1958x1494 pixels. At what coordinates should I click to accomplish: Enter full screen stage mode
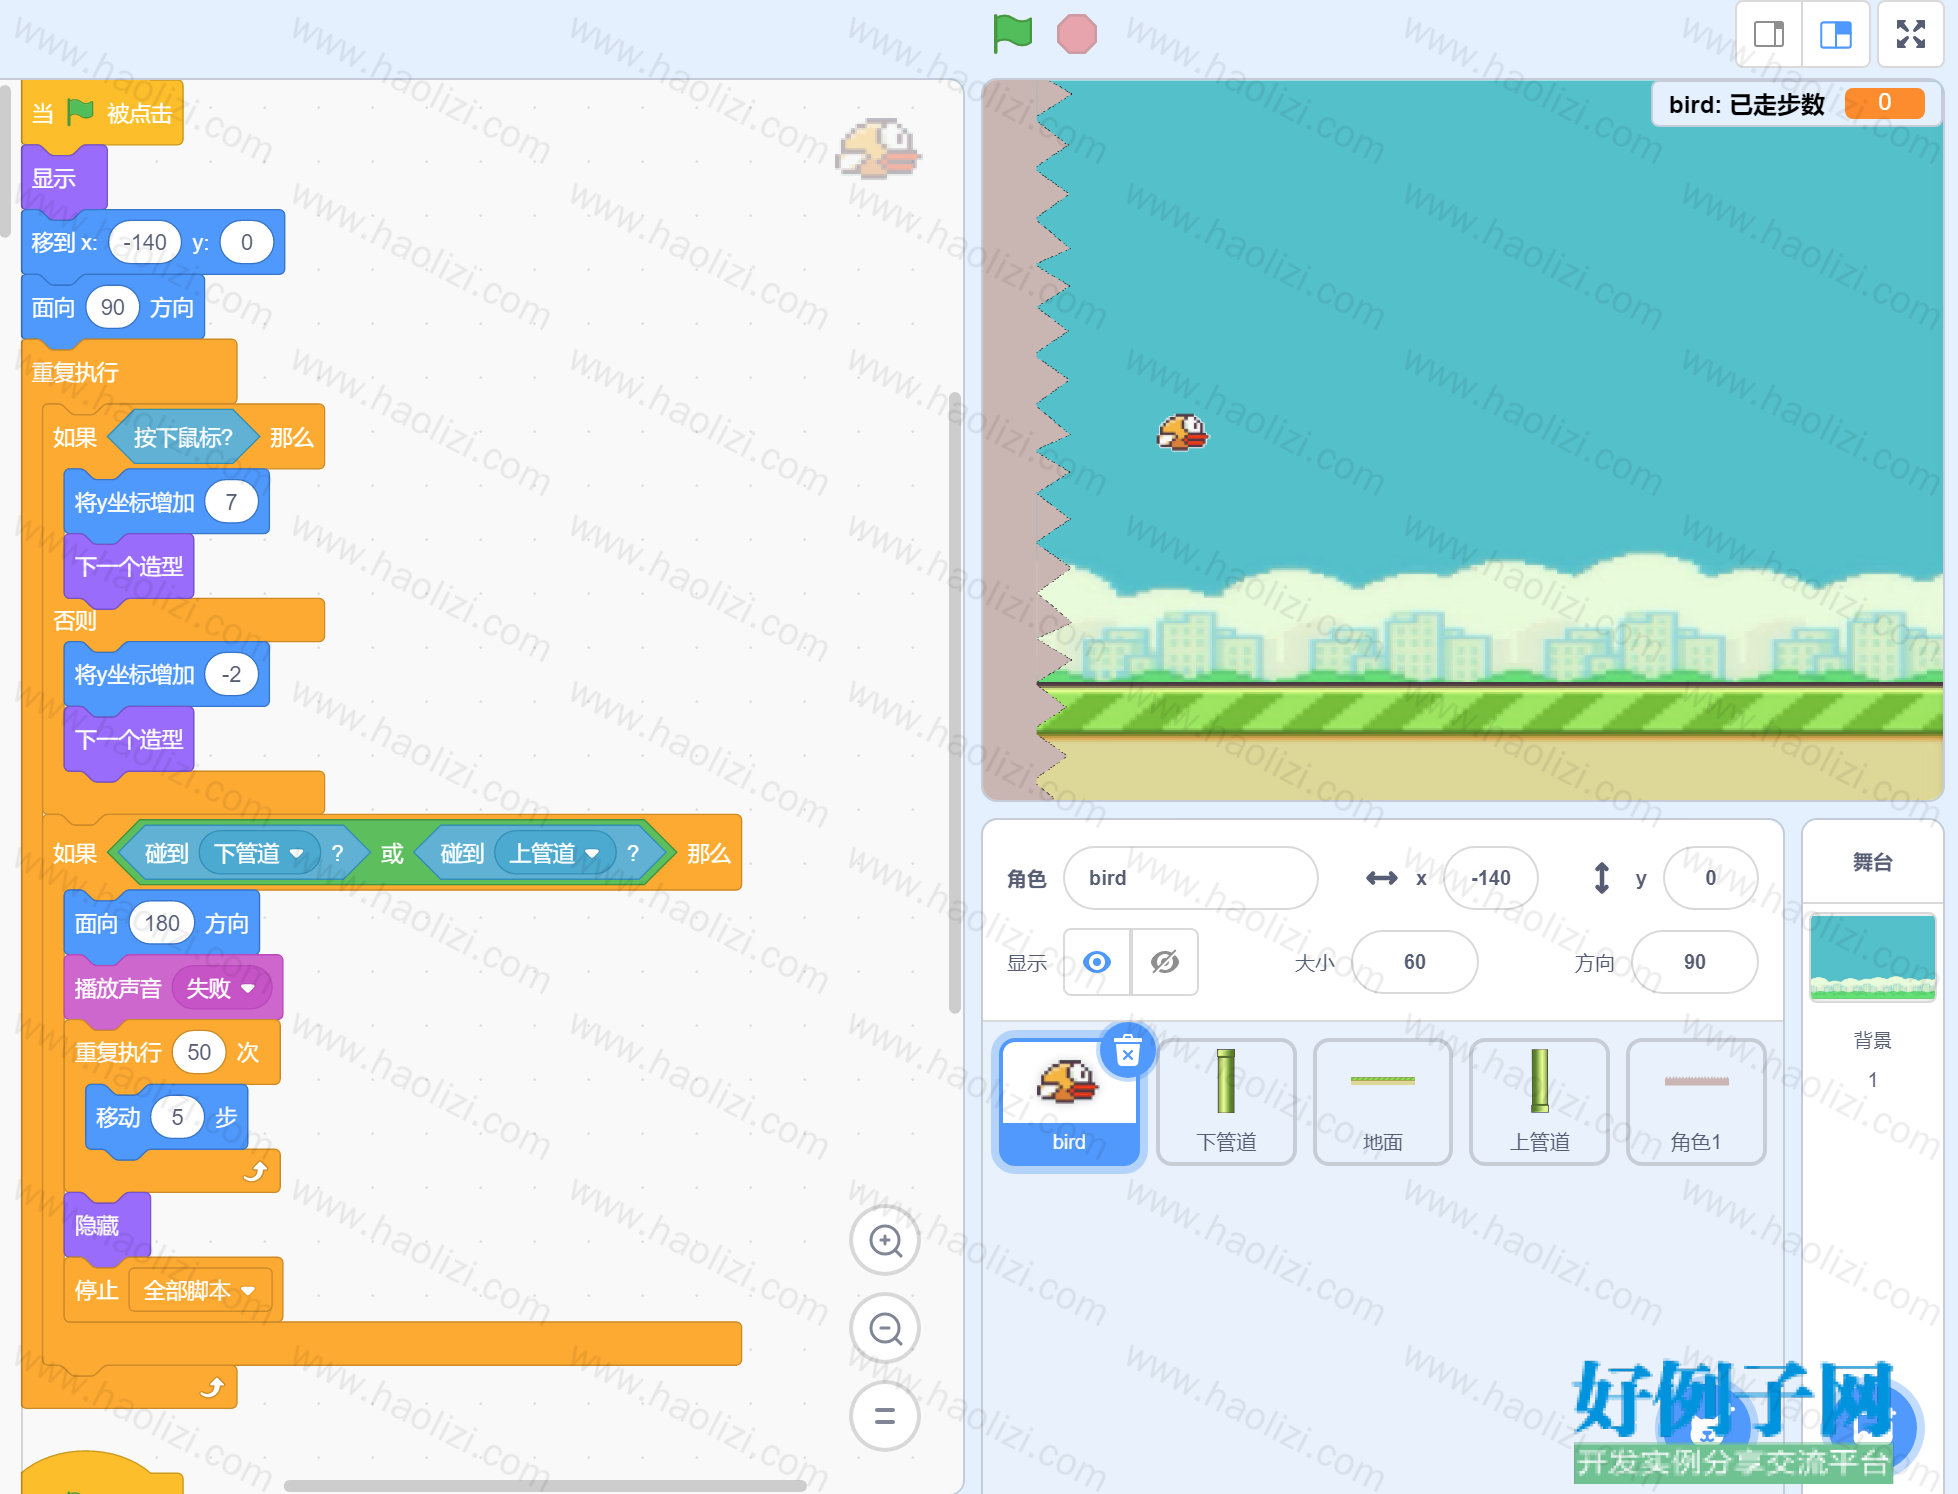tap(1911, 35)
